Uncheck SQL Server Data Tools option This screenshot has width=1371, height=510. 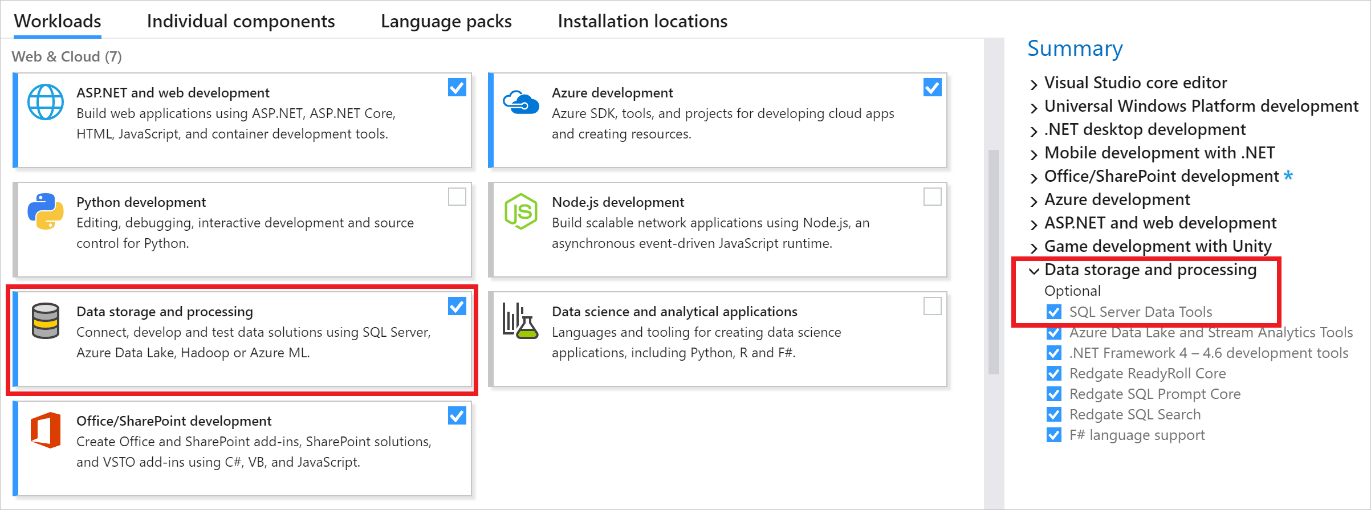pyautogui.click(x=1054, y=312)
